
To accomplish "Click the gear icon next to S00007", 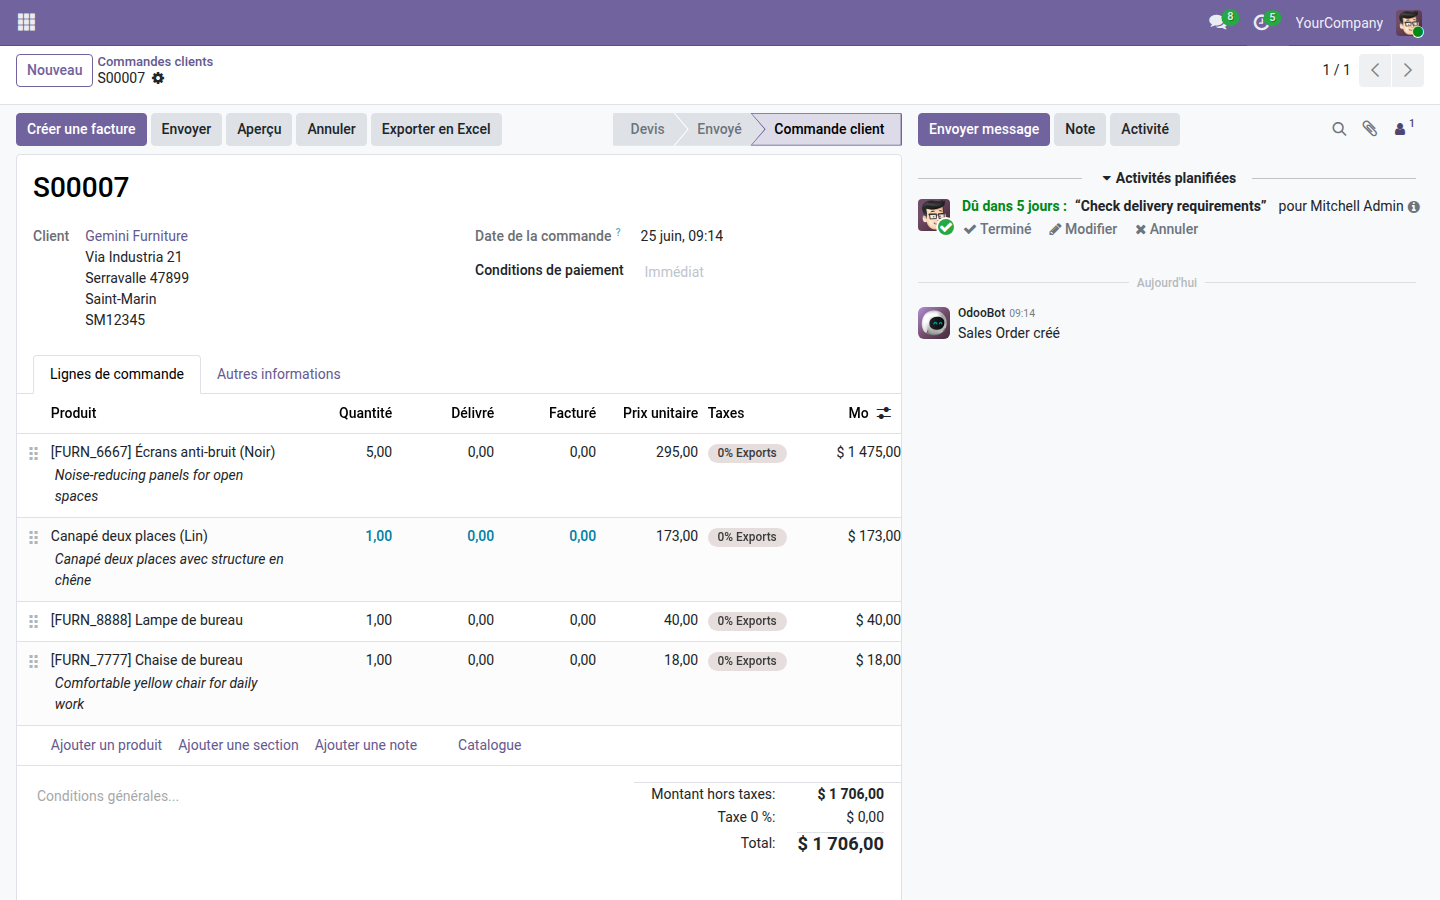I will [x=158, y=78].
